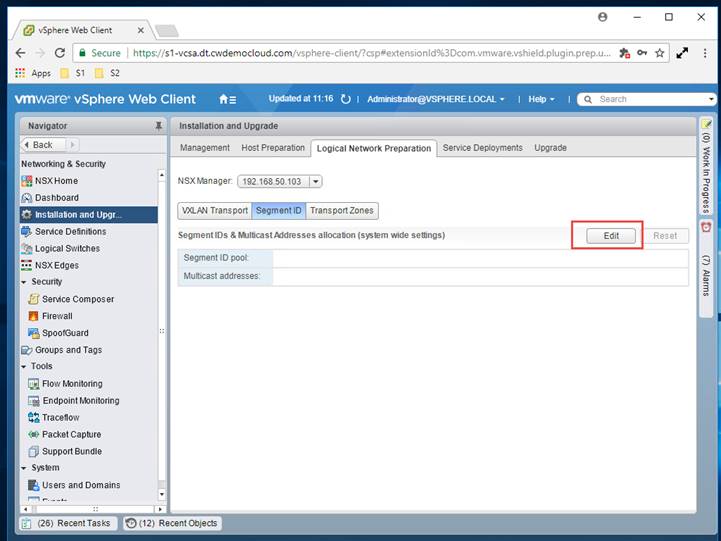Select the Logical Network Preparation tab
721x541 pixels.
coord(374,148)
